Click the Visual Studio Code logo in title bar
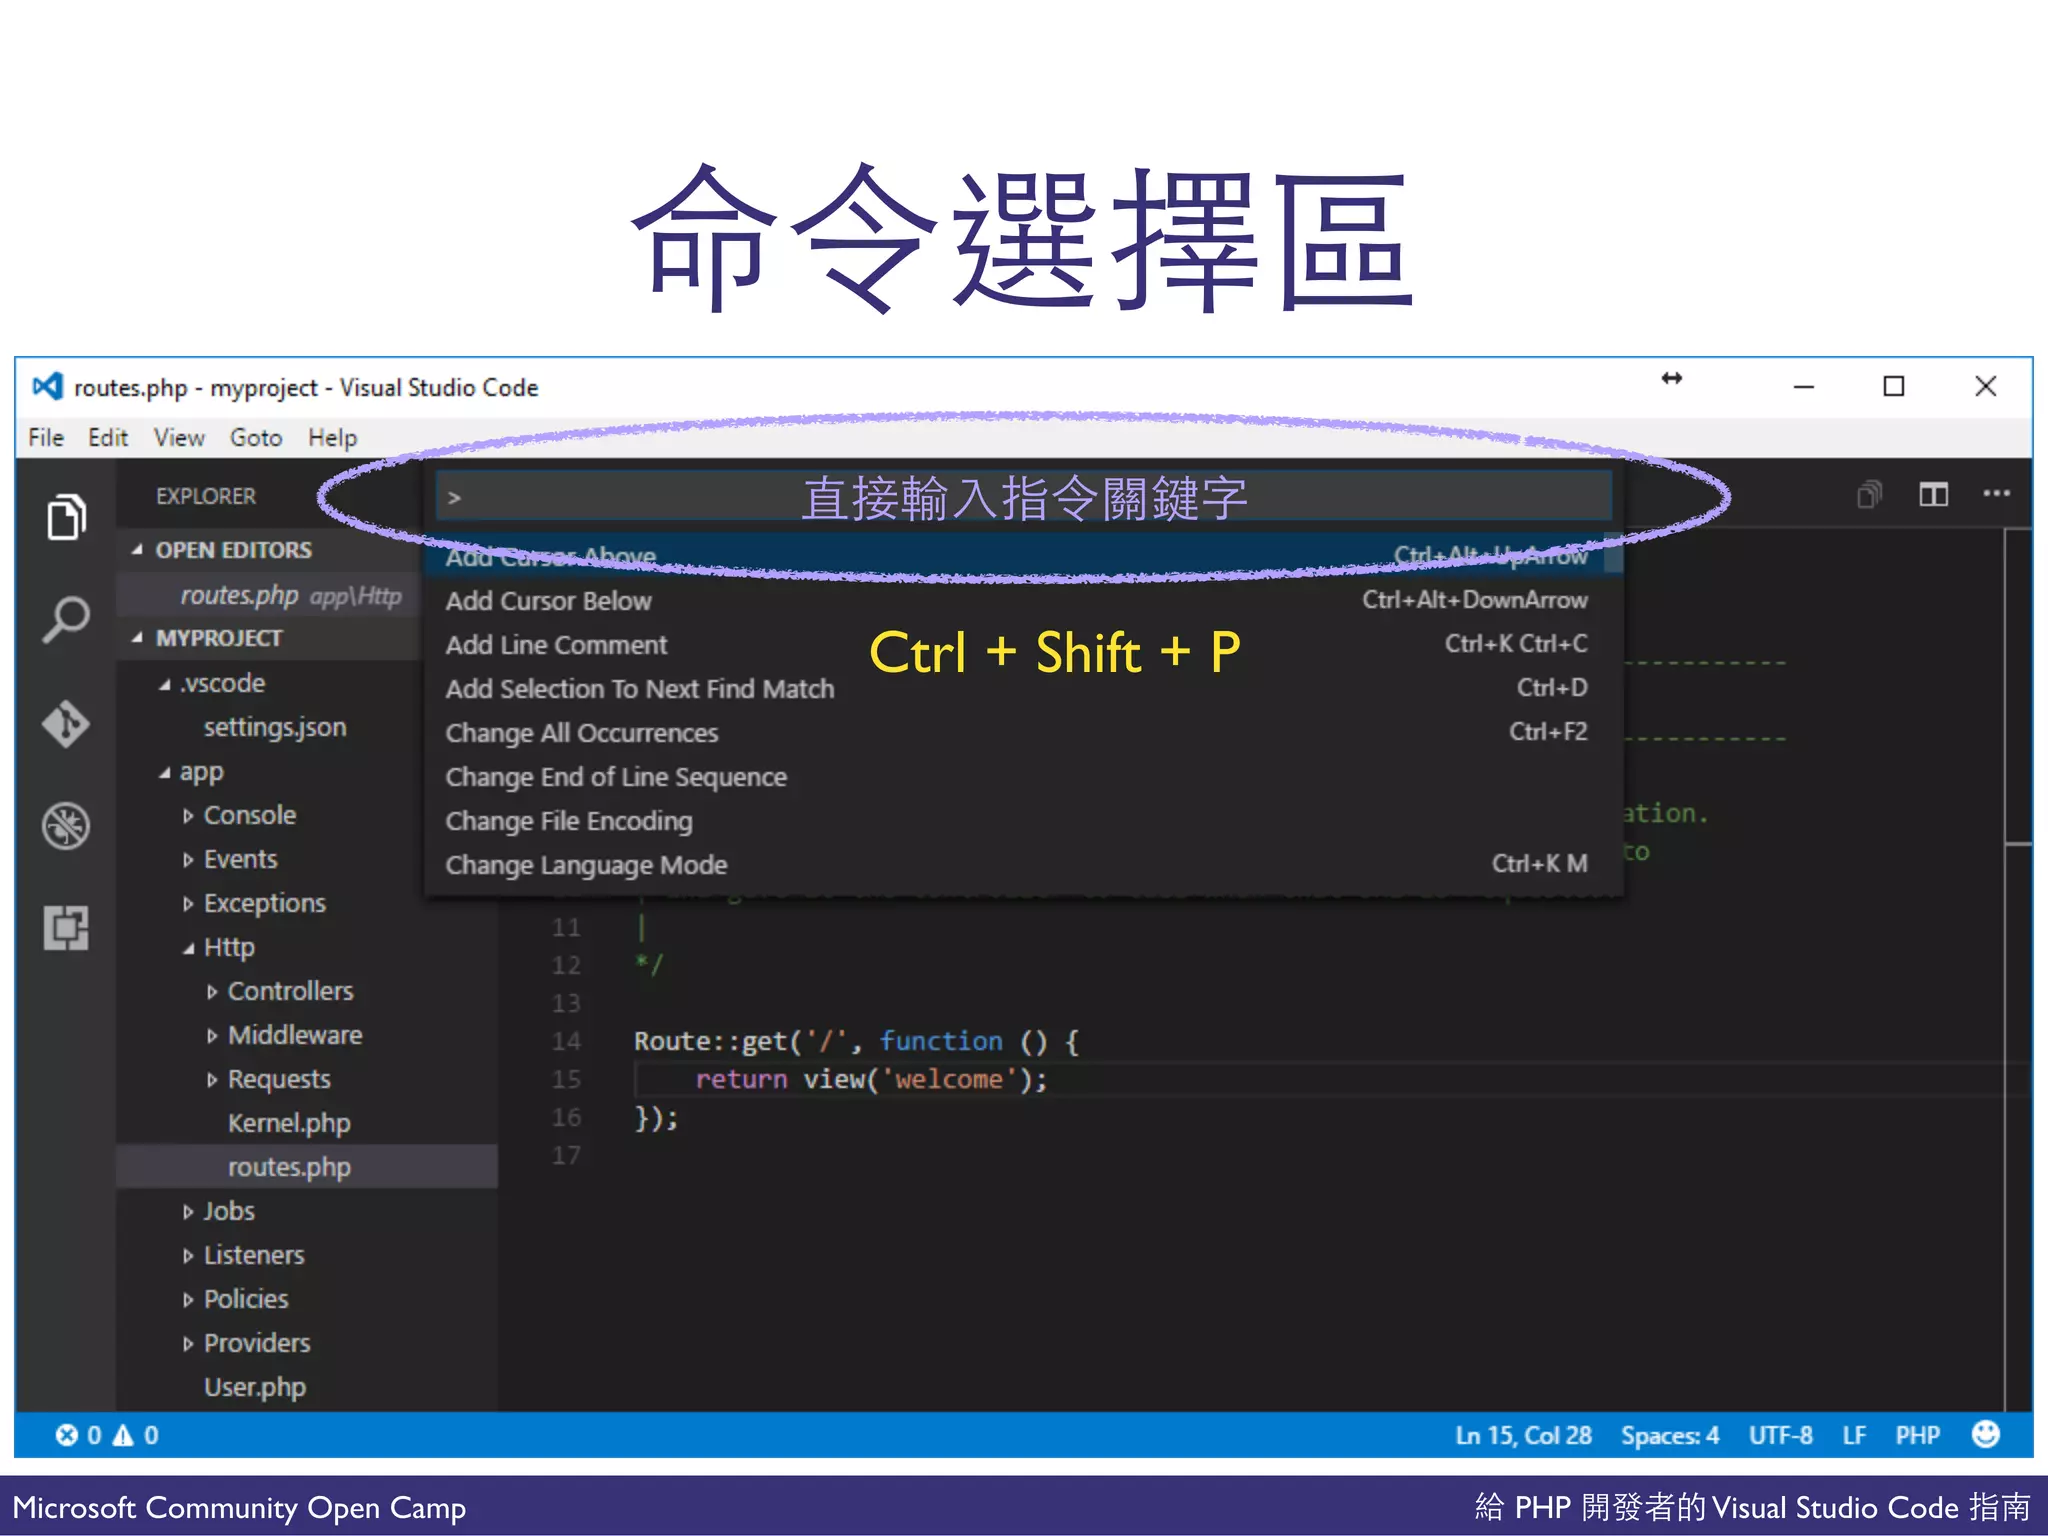The width and height of the screenshot is (2048, 1536). tap(47, 386)
